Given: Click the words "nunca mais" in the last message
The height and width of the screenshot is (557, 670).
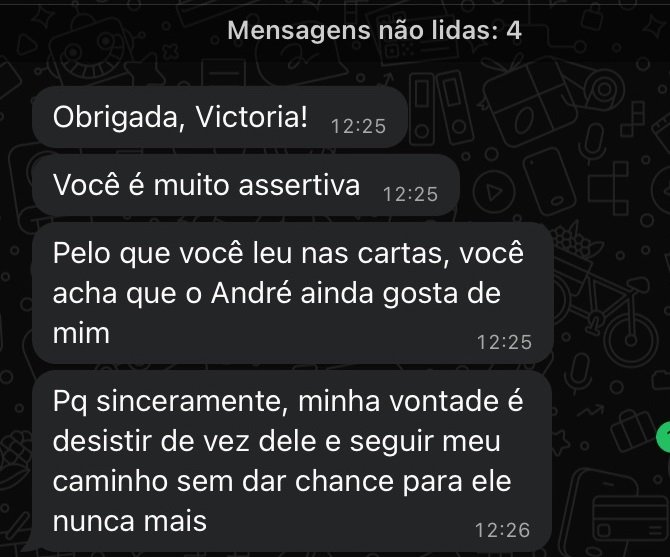Looking at the screenshot, I should point(130,521).
